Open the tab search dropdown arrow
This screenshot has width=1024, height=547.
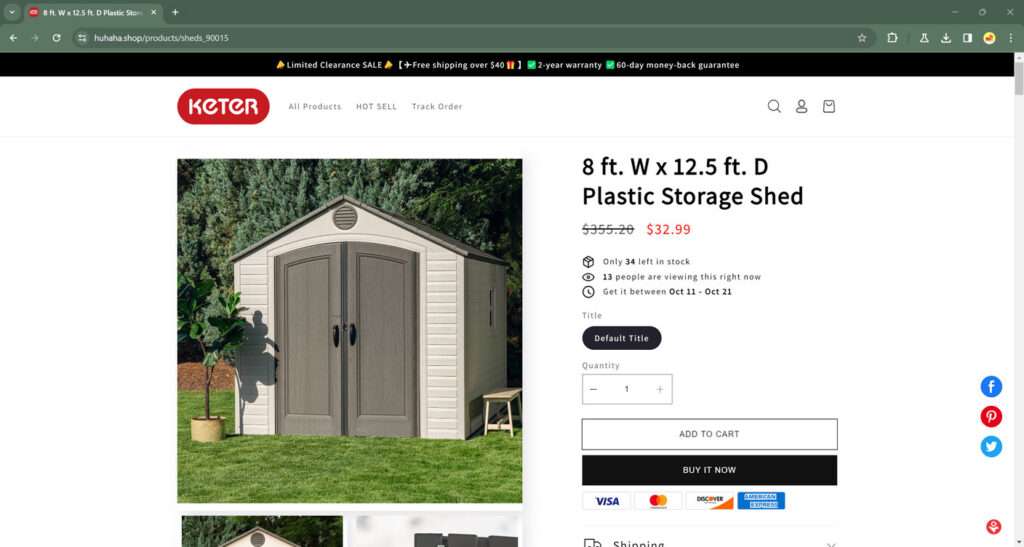point(12,12)
